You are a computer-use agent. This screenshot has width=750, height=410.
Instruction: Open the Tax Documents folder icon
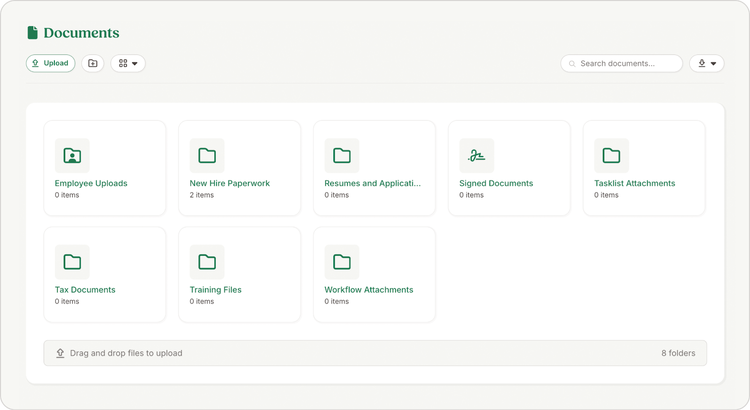72,262
